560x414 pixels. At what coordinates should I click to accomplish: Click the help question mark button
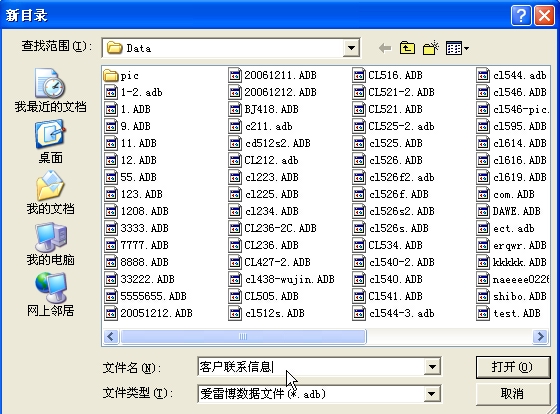click(521, 16)
